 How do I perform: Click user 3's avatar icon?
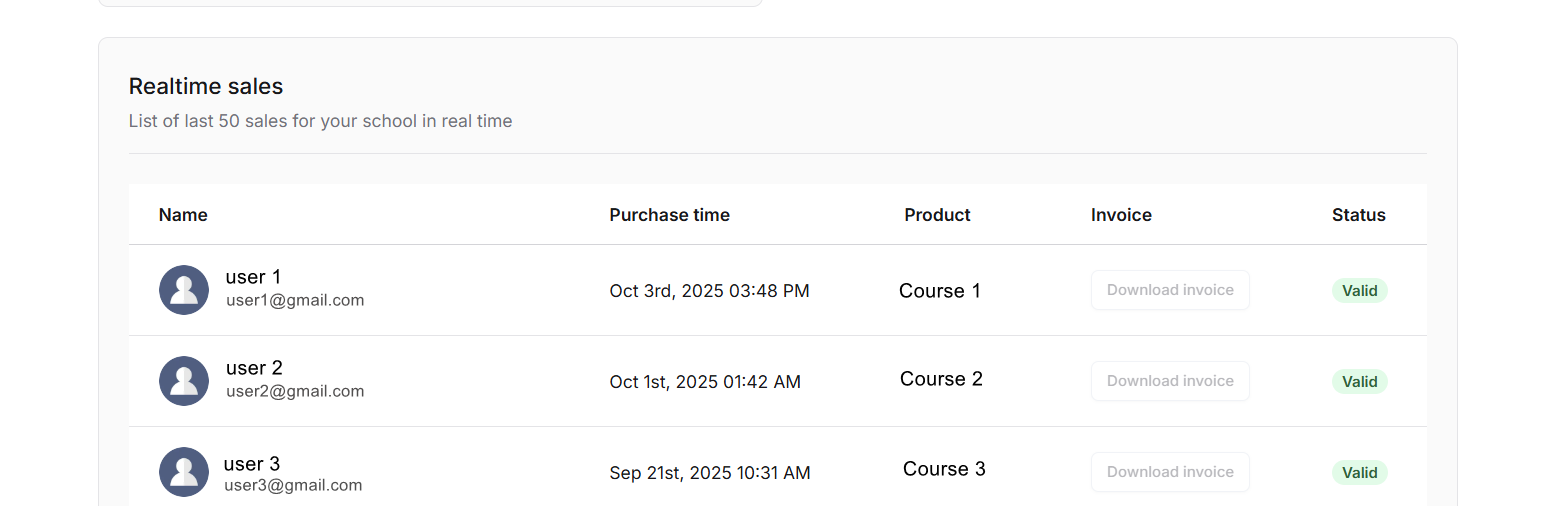point(184,472)
